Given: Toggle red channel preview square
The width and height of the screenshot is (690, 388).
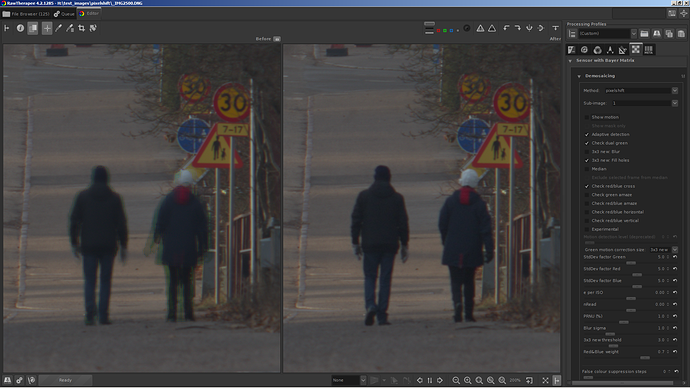Looking at the screenshot, I should click(438, 30).
